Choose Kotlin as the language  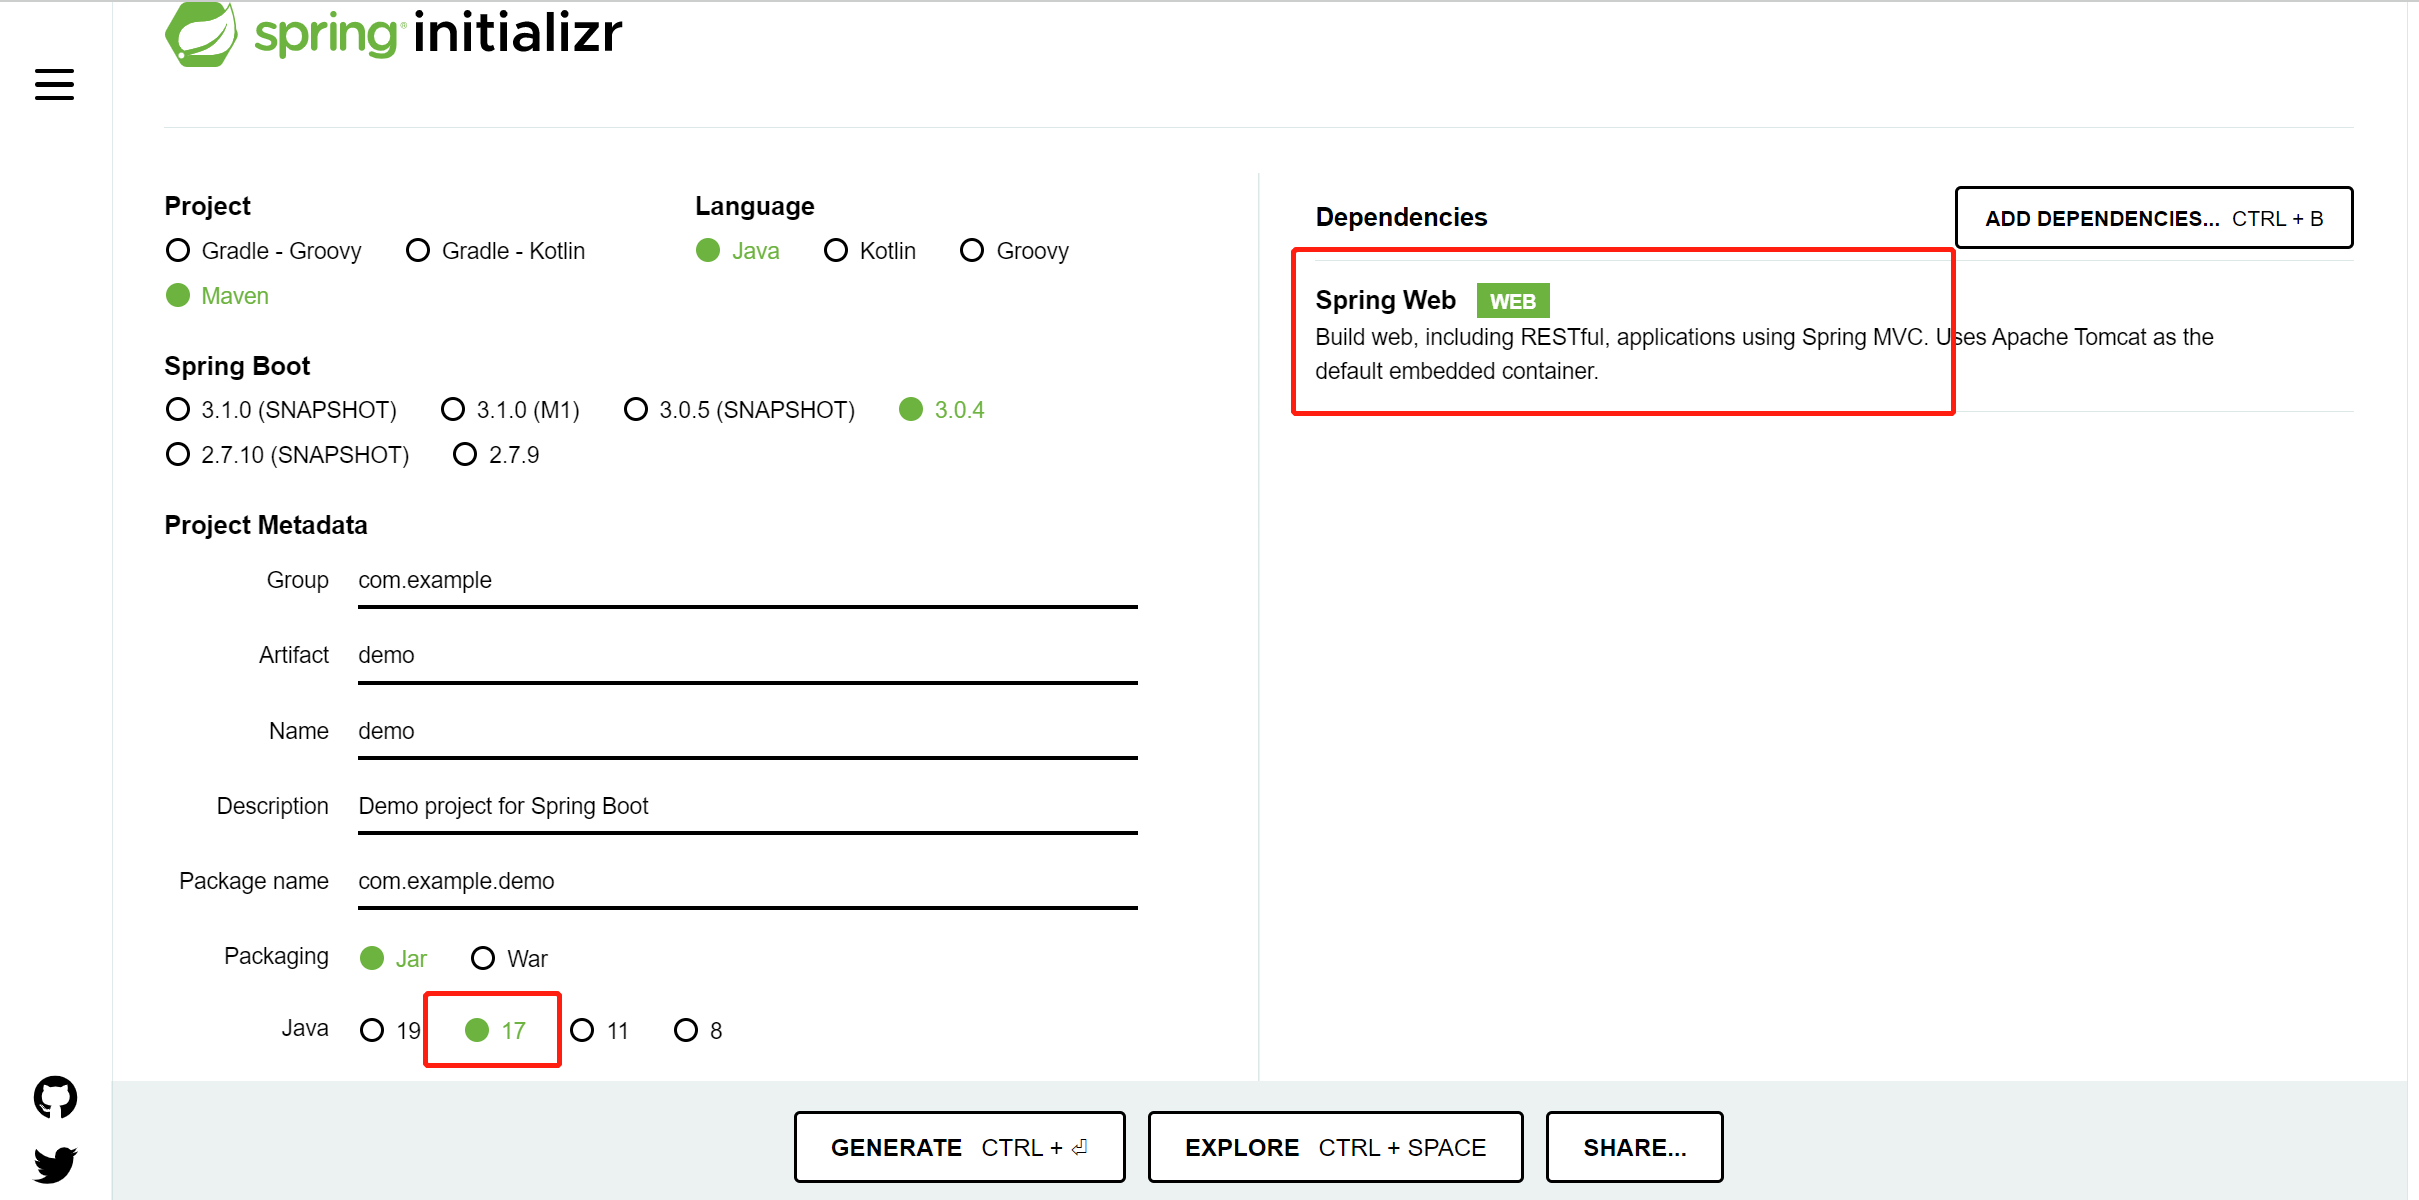[x=870, y=251]
